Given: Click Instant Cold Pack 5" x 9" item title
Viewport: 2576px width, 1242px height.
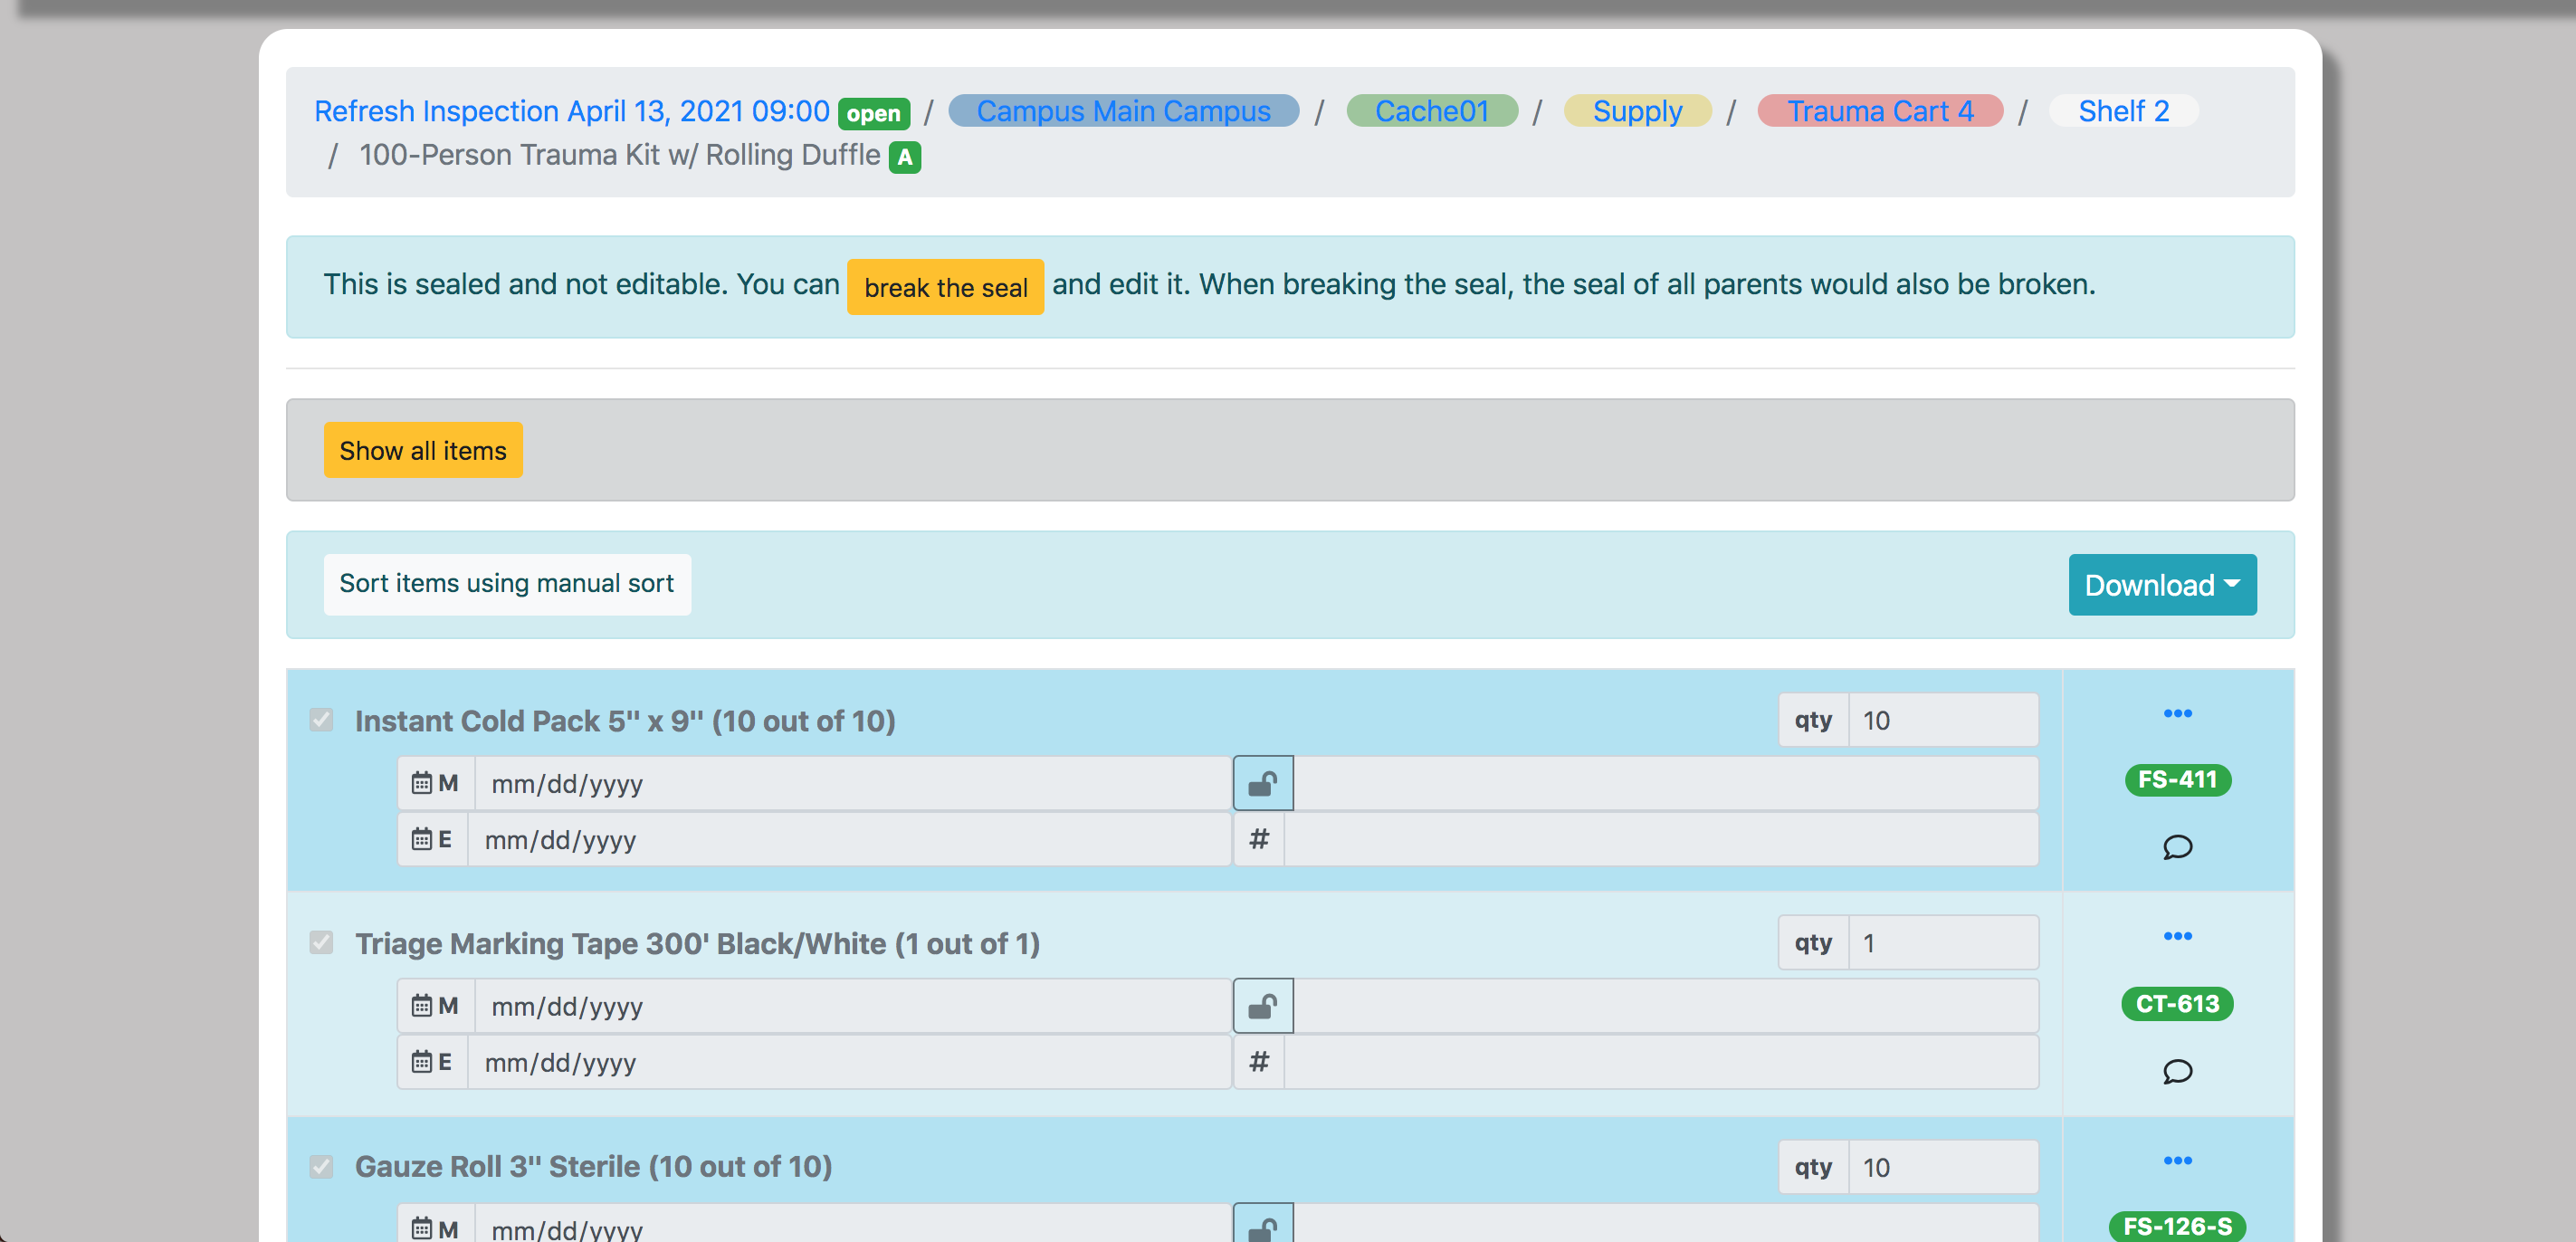Looking at the screenshot, I should [625, 721].
